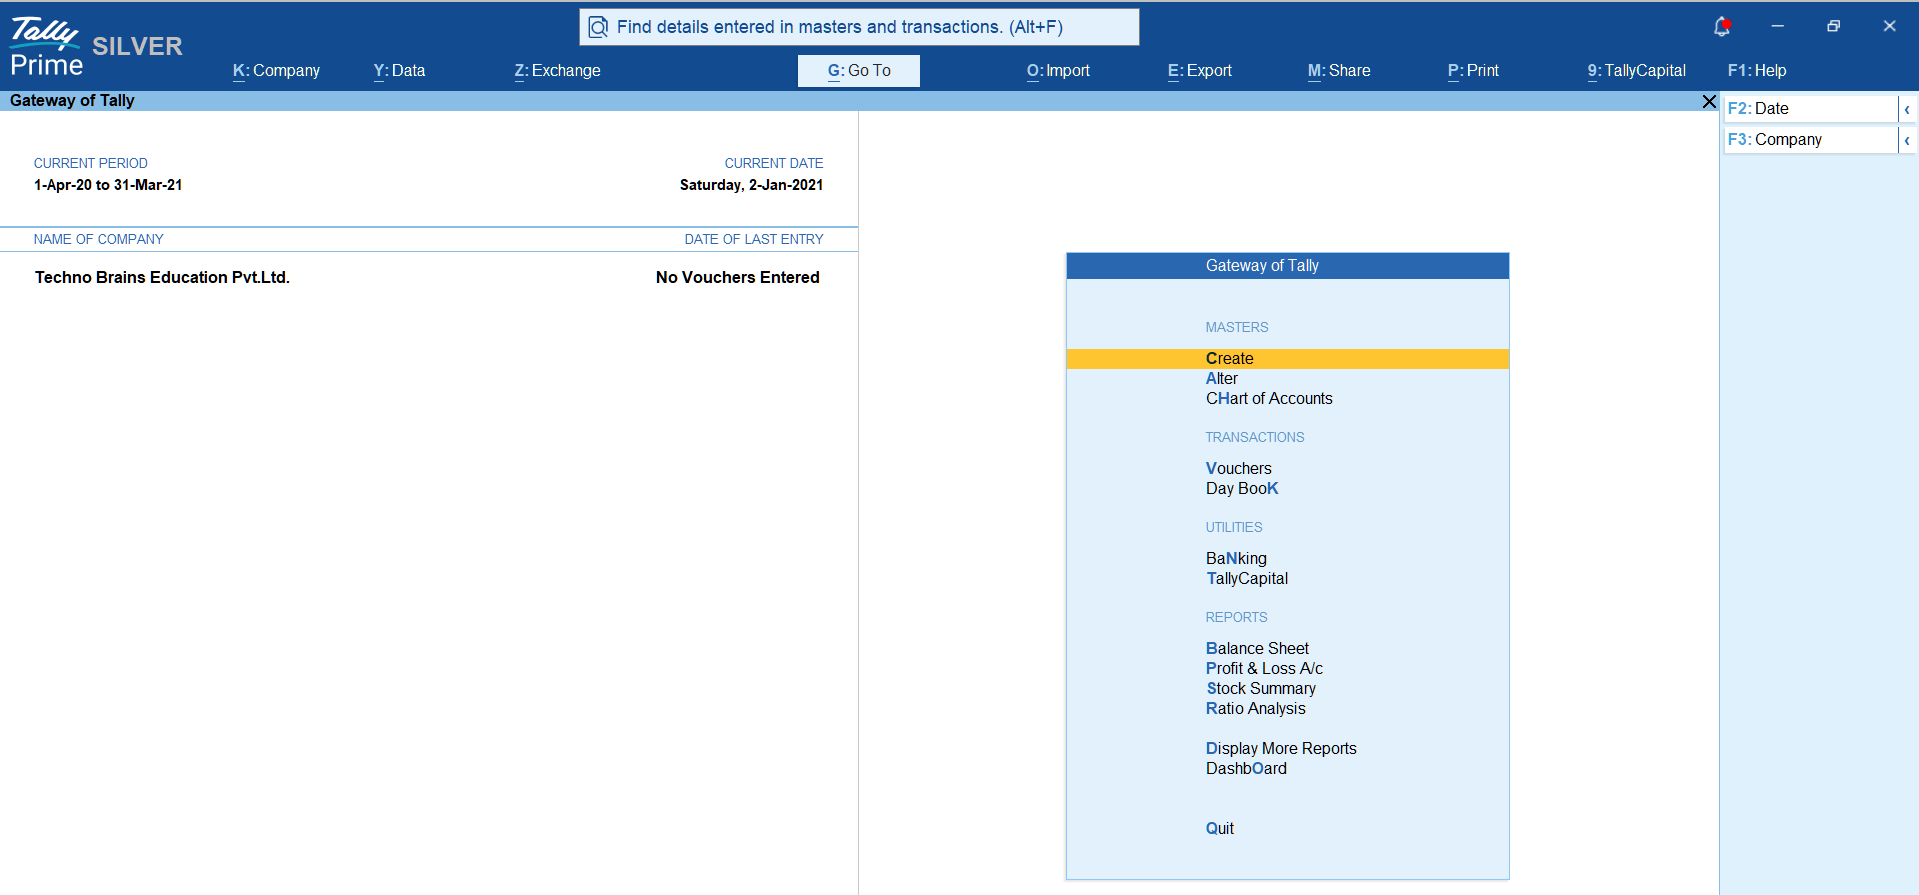Image resolution: width=1919 pixels, height=895 pixels.
Task: Select Quit in Gateway menu
Action: [1219, 829]
